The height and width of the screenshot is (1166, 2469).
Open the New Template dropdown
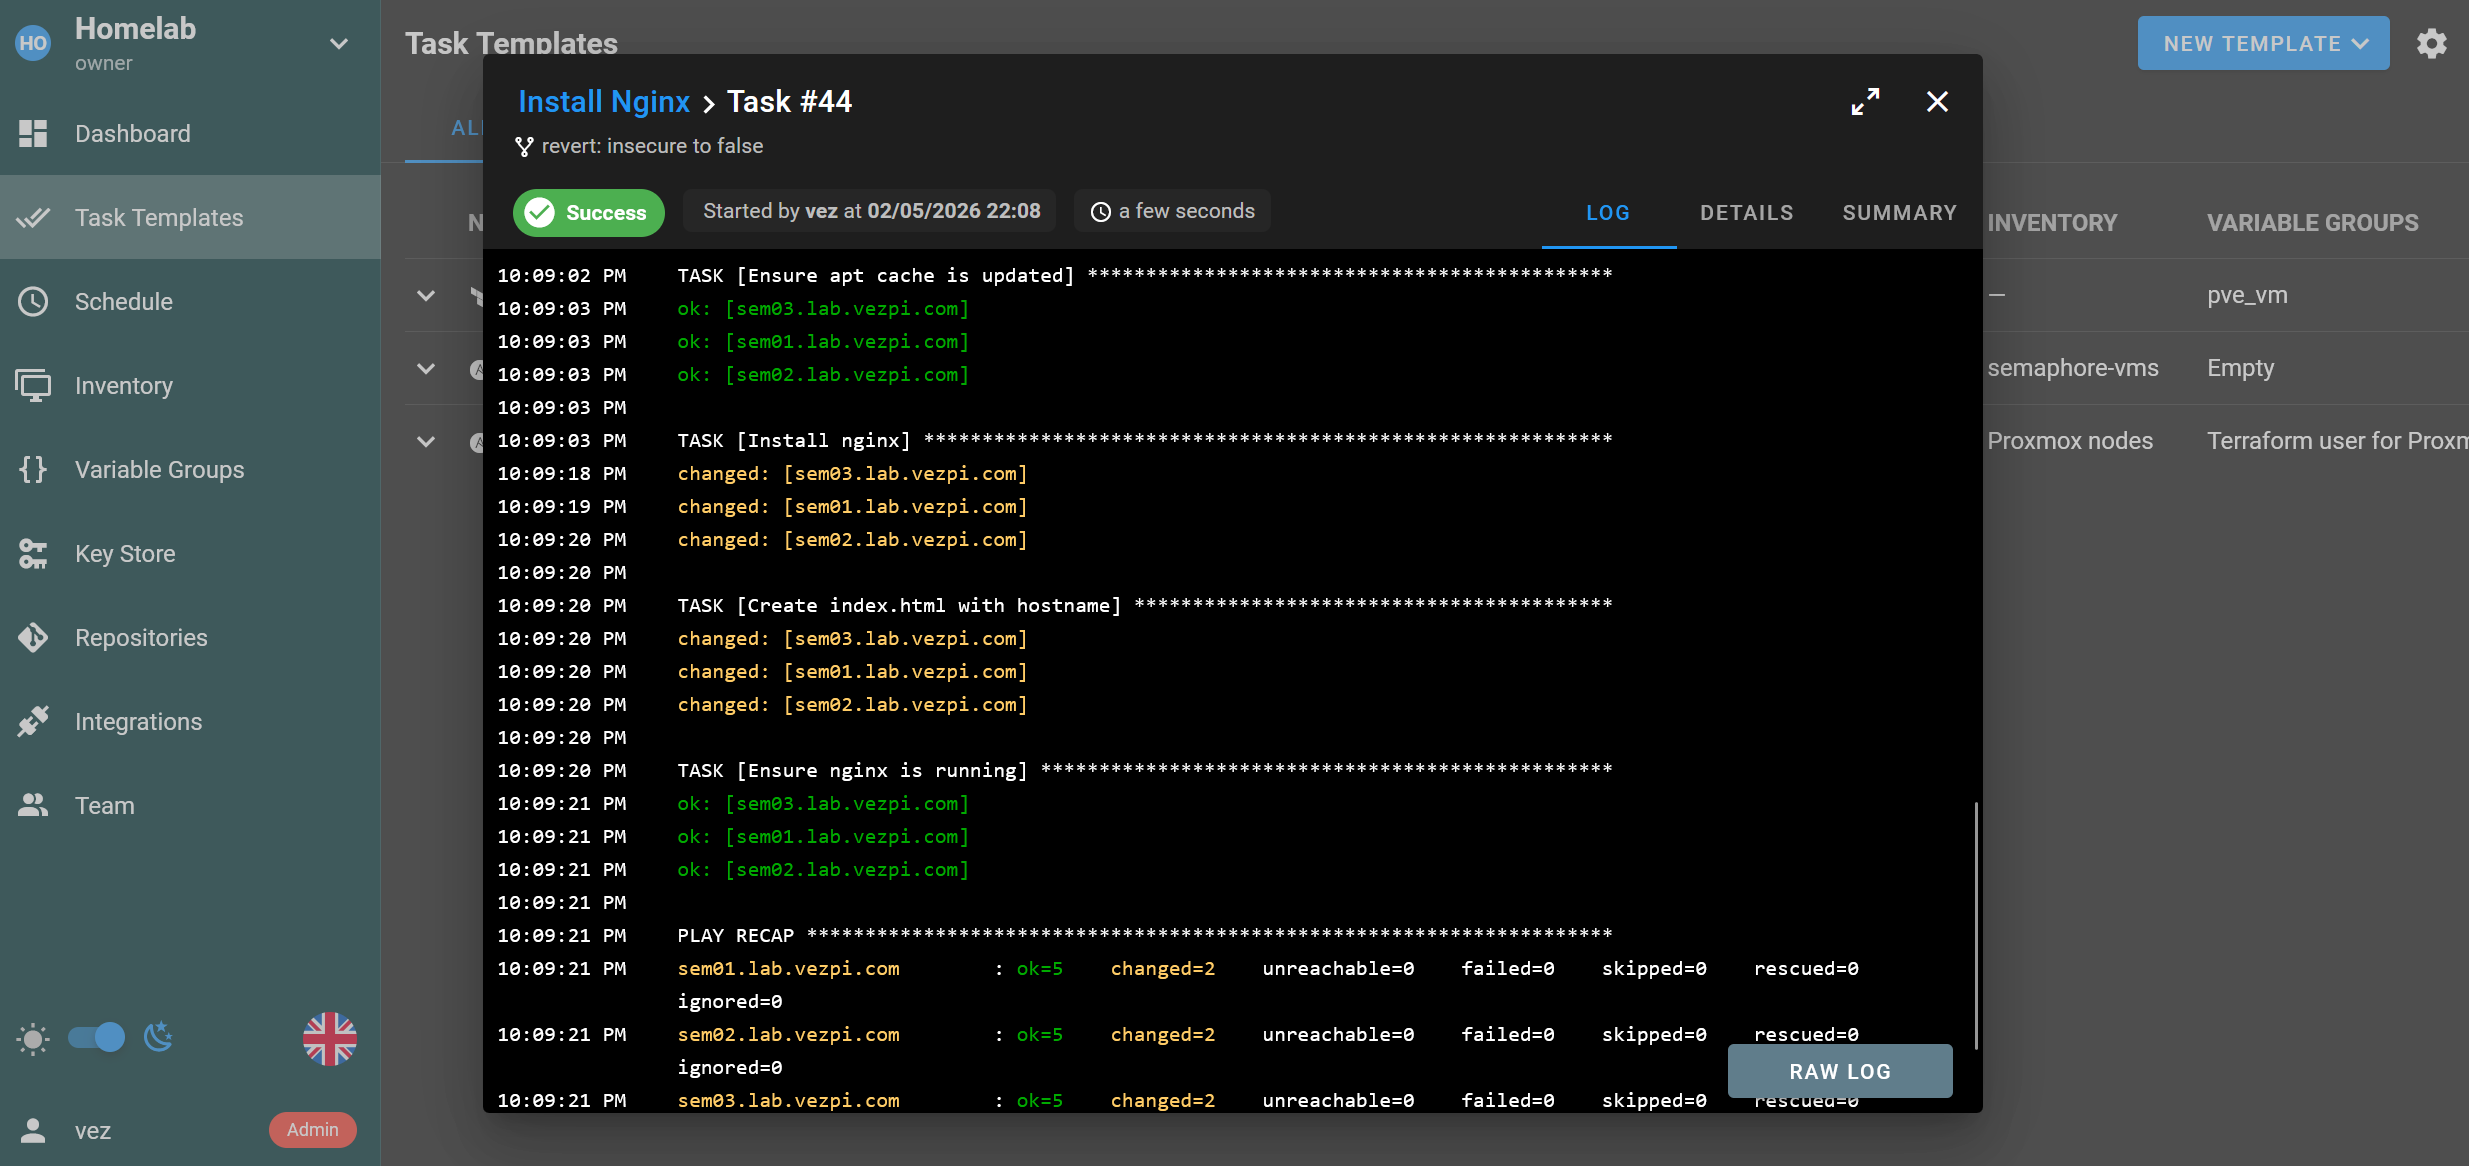[x=2263, y=44]
